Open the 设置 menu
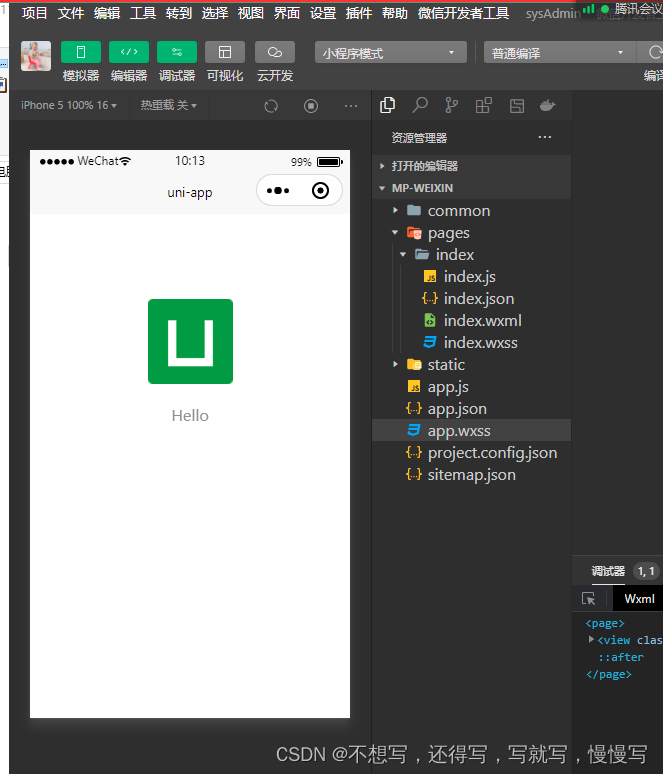Image resolution: width=663 pixels, height=774 pixels. (x=323, y=13)
